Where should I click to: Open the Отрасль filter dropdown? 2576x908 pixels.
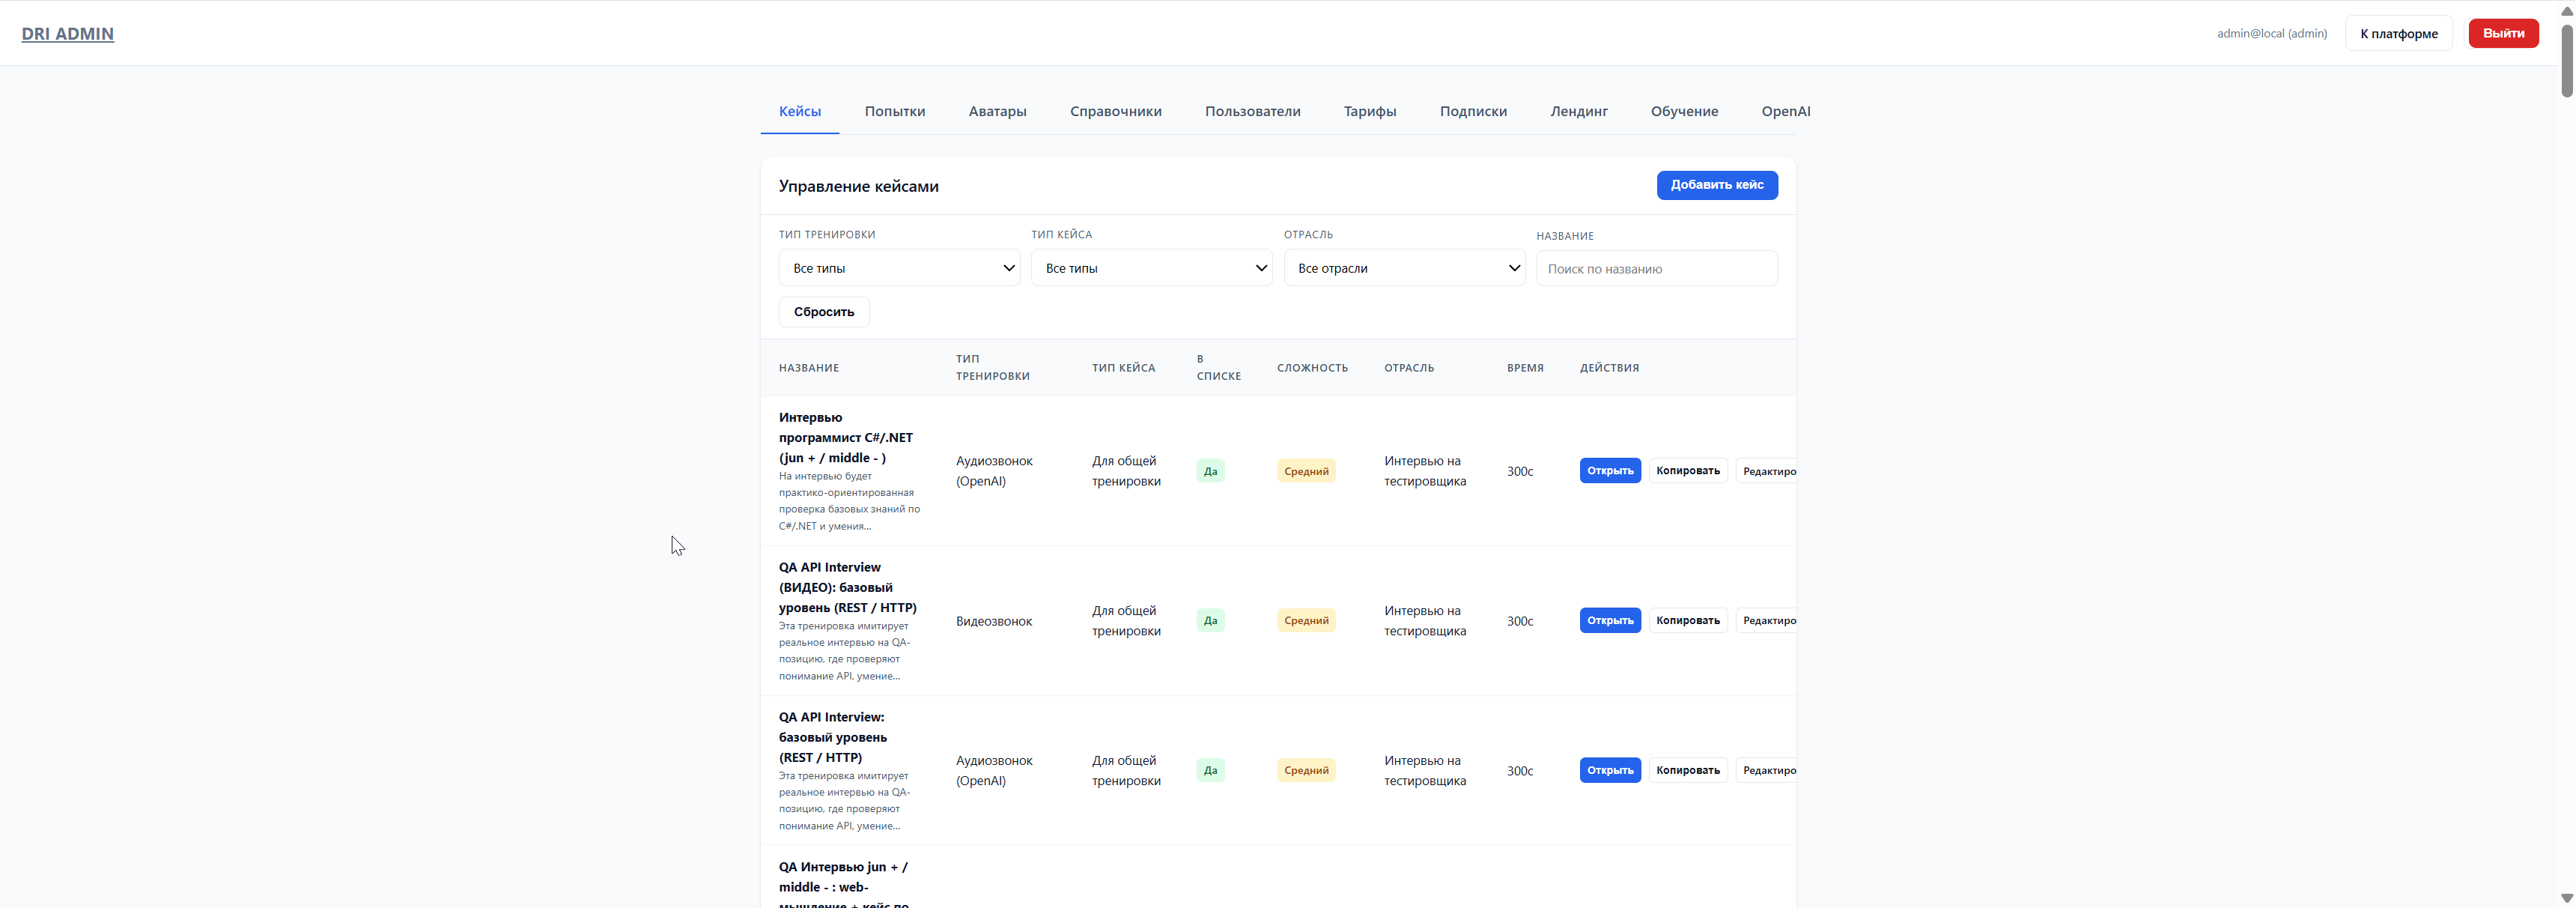pyautogui.click(x=1403, y=268)
